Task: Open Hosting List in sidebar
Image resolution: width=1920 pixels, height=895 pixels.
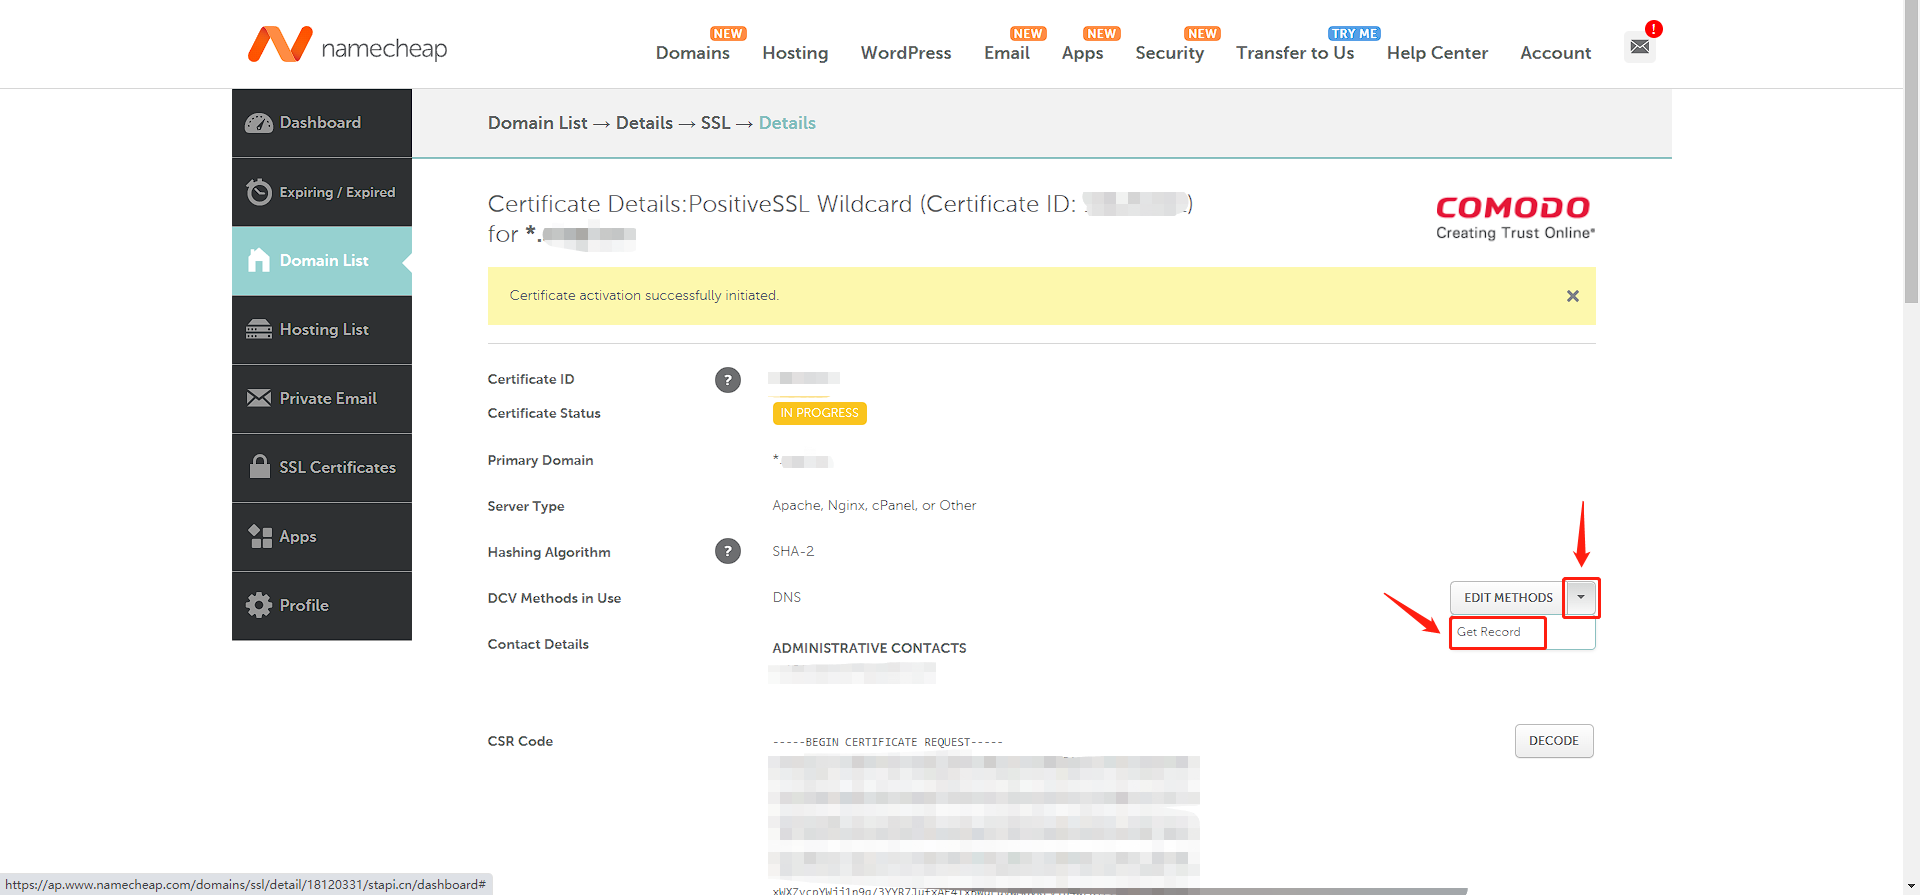Action: 322,329
